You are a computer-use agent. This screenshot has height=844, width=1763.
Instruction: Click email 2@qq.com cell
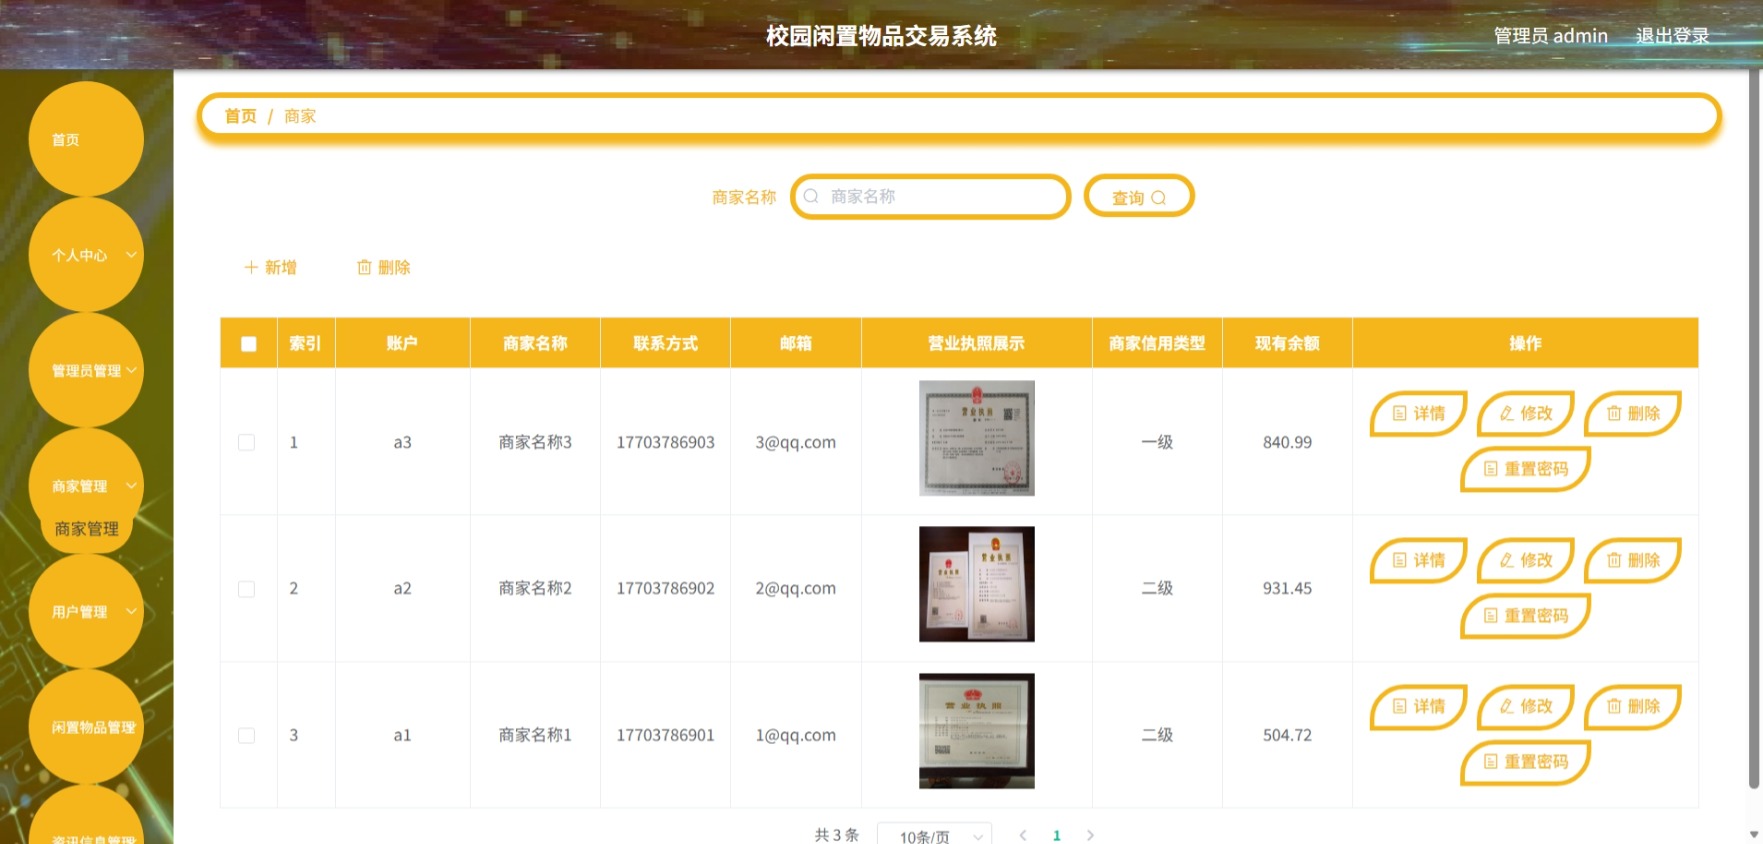(x=795, y=589)
